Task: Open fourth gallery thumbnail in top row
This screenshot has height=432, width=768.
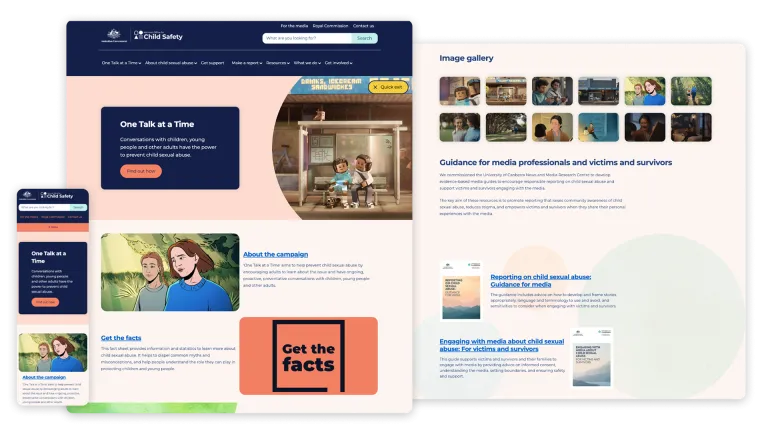Action: tap(599, 91)
